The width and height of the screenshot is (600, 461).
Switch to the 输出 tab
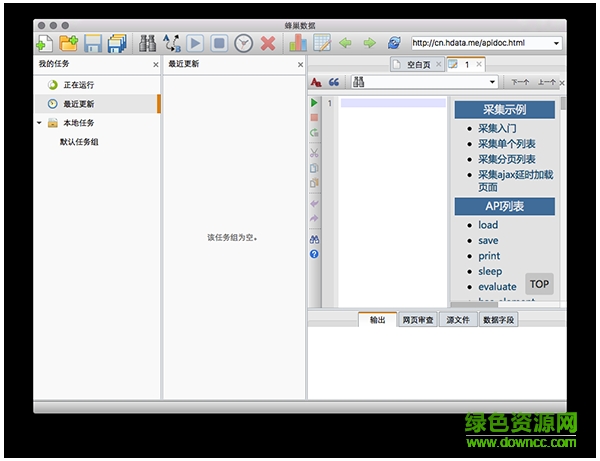click(377, 320)
